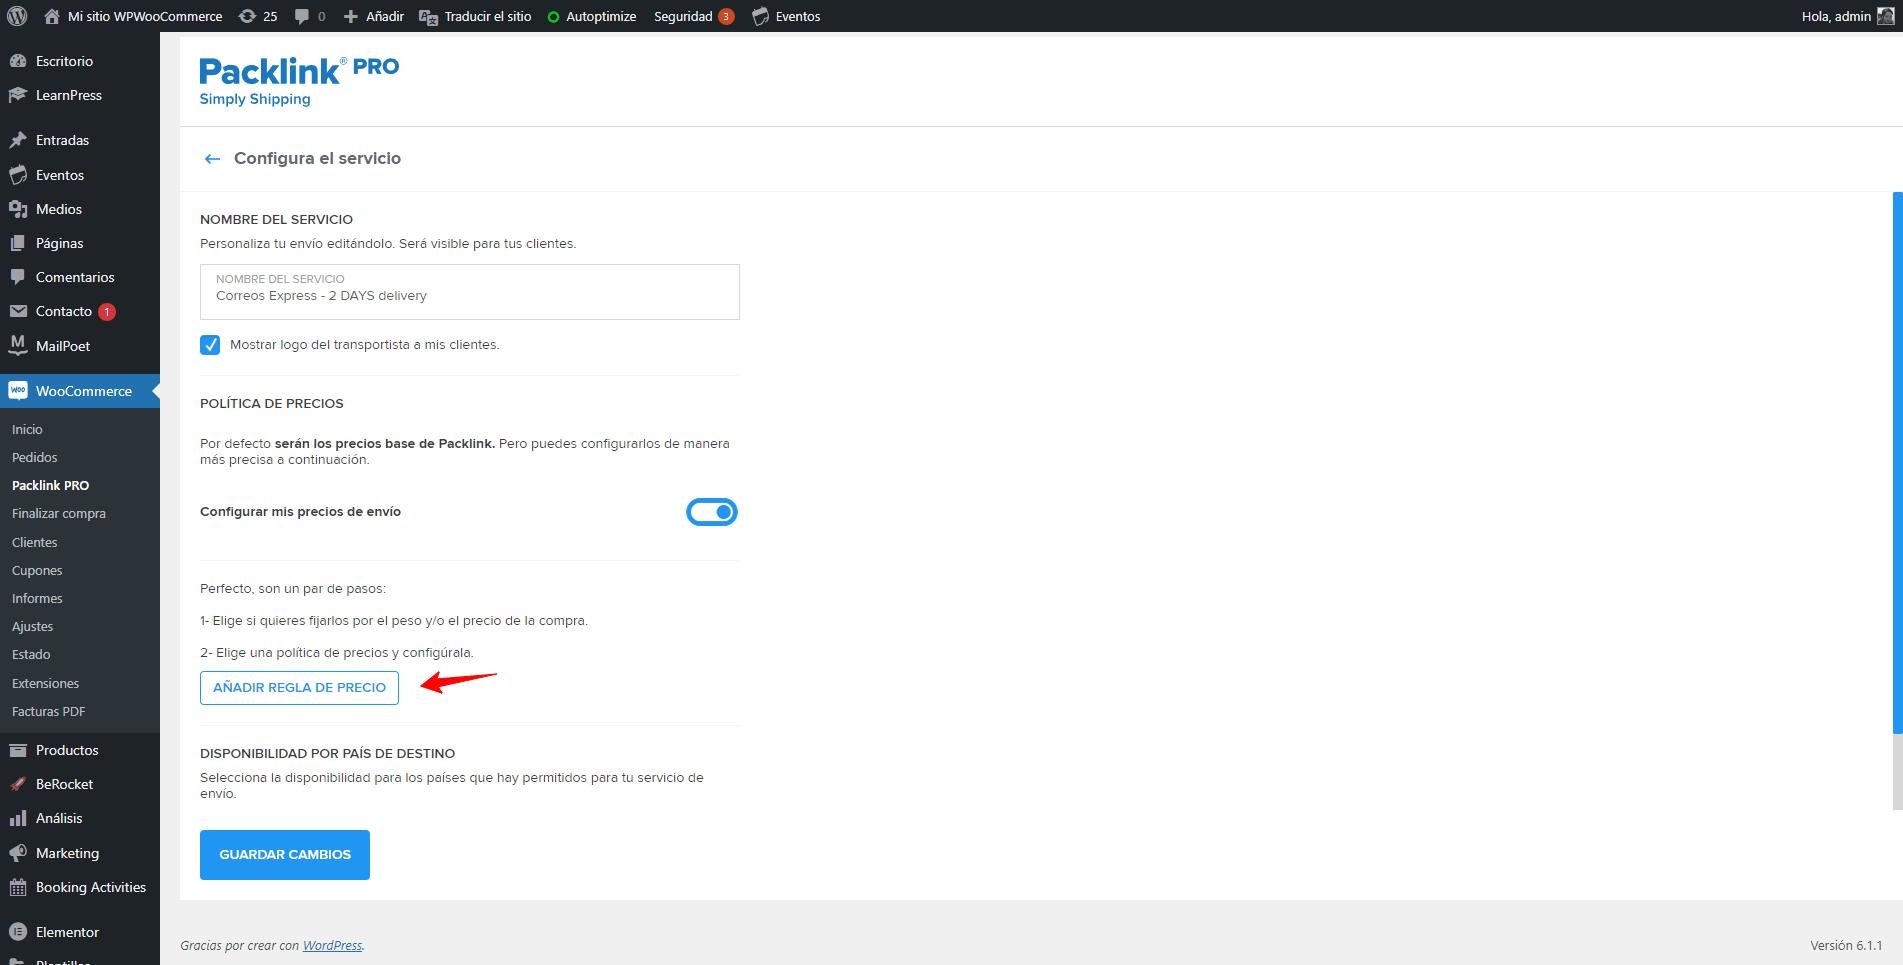Viewport: 1903px width, 965px height.
Task: Click the WordPress logo icon in admin bar
Action: tap(17, 16)
